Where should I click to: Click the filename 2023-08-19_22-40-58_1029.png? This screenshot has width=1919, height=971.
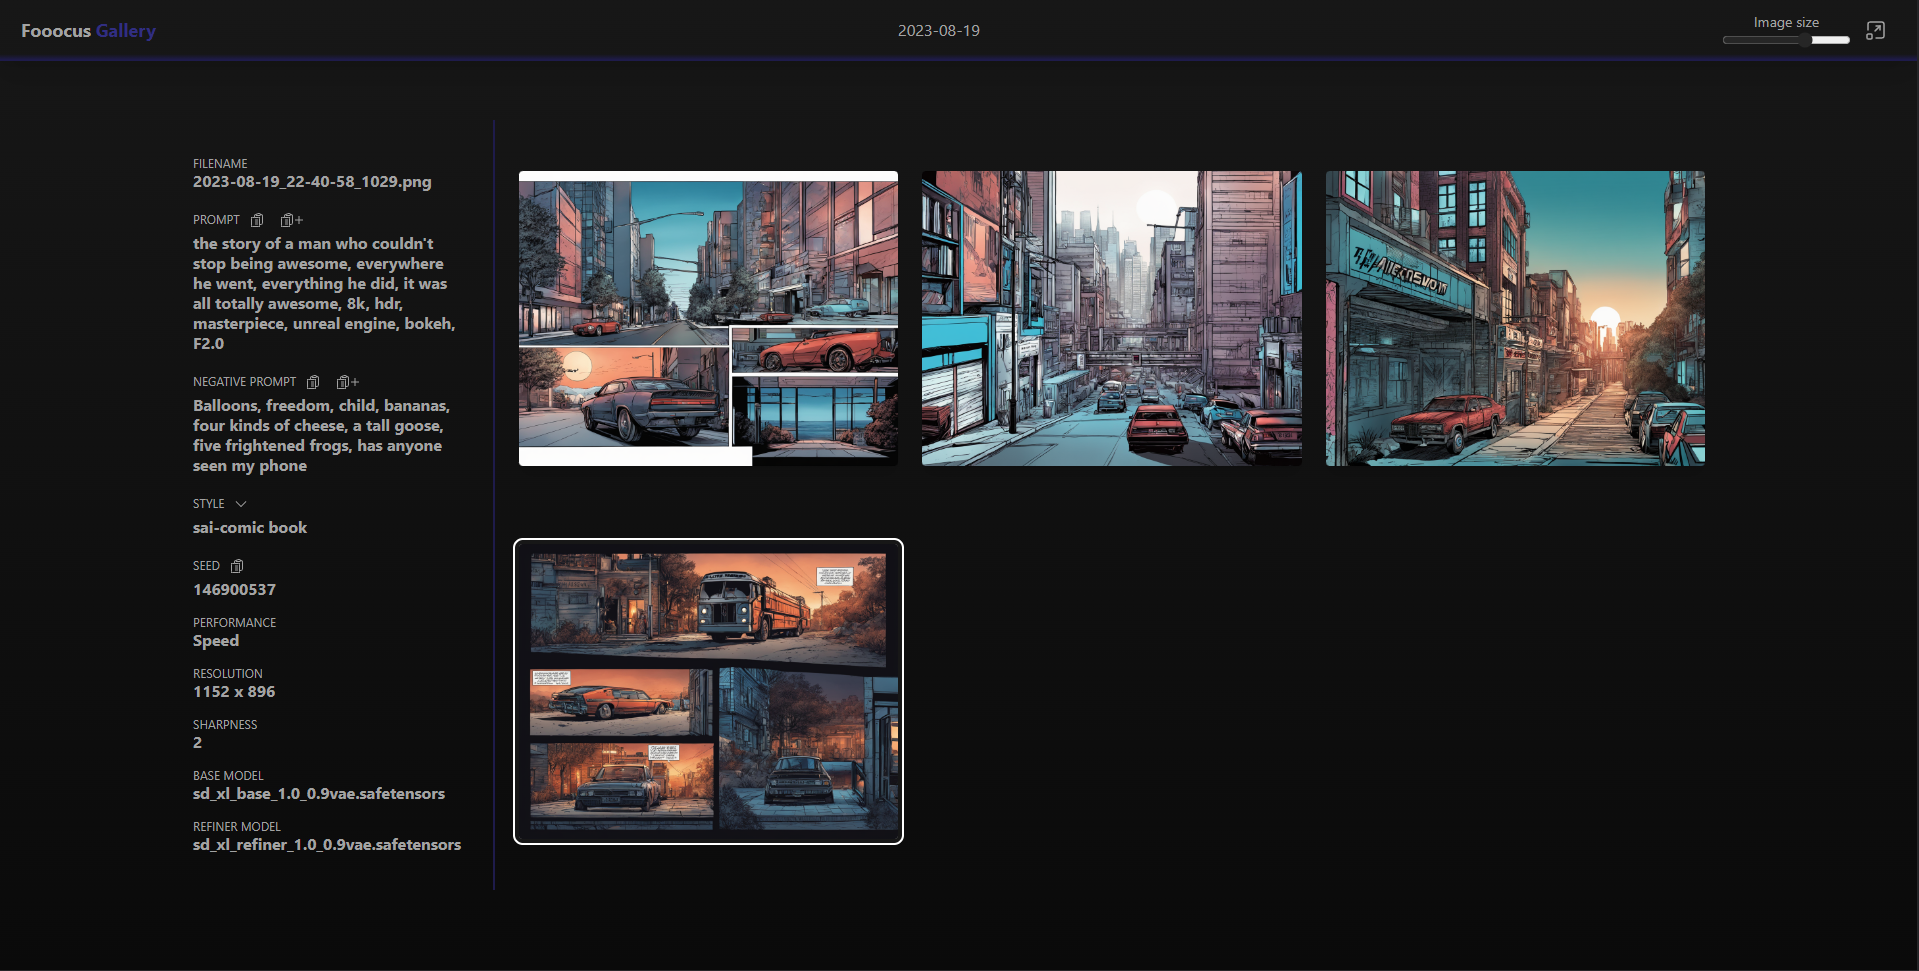[x=312, y=181]
